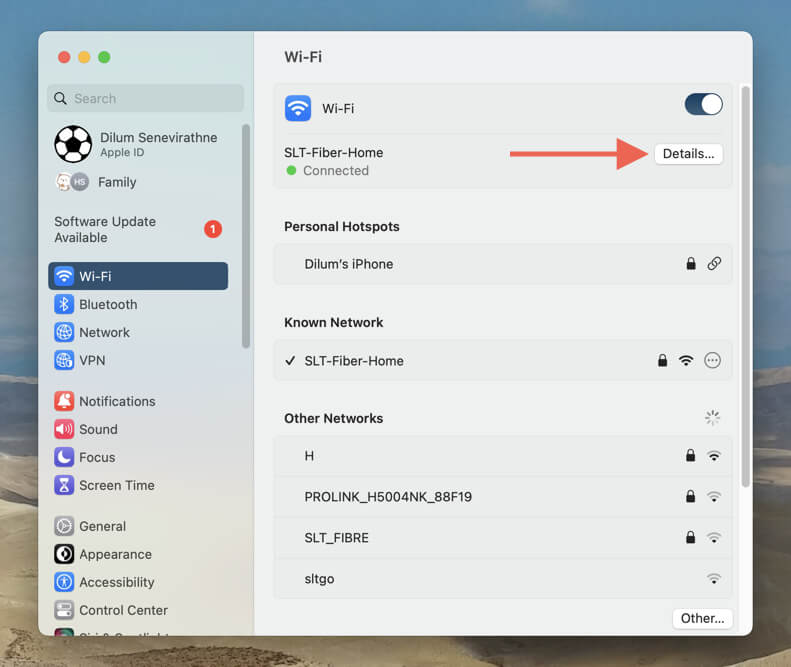Click the Other... networks button
Screen dimensions: 791x667
(702, 619)
